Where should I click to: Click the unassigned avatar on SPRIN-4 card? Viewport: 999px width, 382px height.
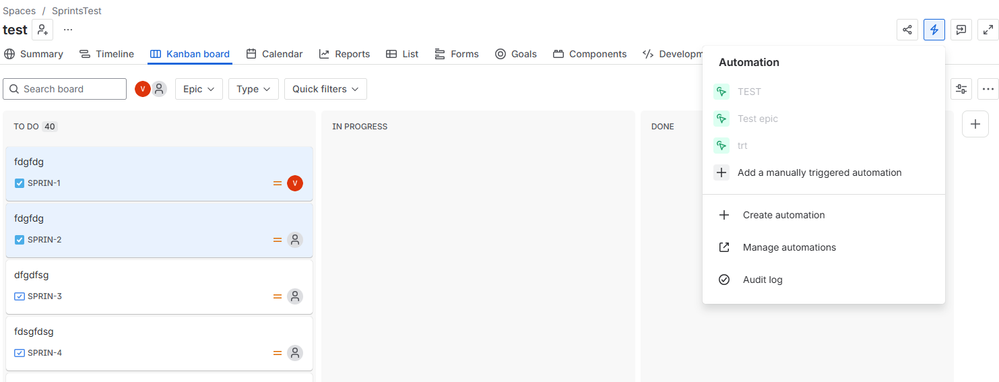tap(294, 353)
